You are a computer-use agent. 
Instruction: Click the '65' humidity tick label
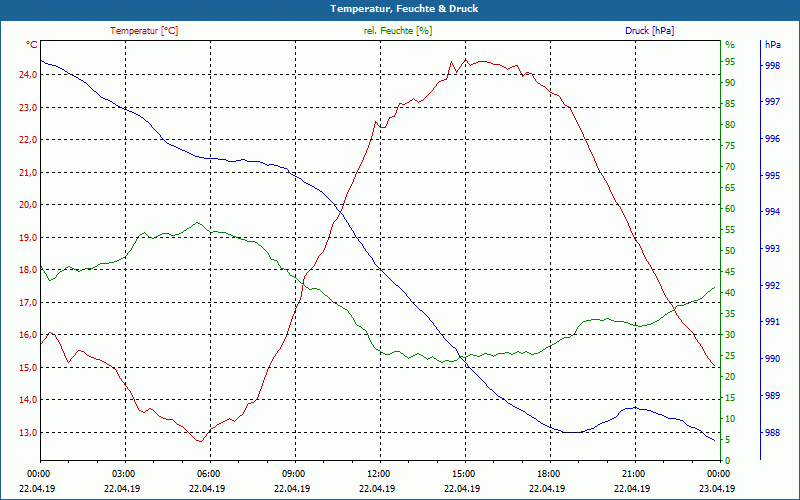(x=730, y=188)
